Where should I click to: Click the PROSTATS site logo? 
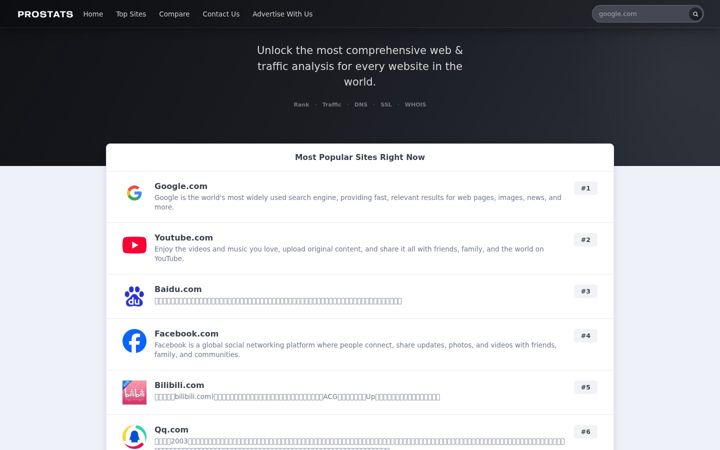pos(45,14)
